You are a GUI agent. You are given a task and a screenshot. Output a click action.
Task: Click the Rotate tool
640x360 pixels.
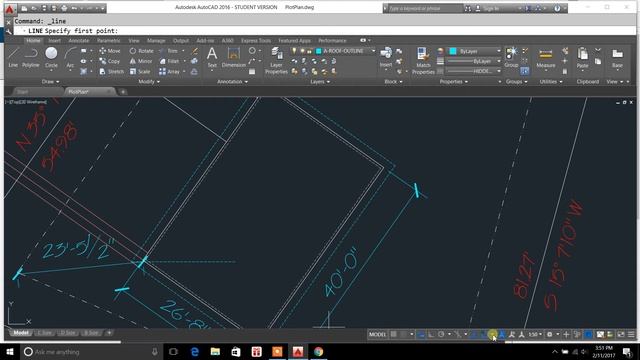pyautogui.click(x=142, y=51)
